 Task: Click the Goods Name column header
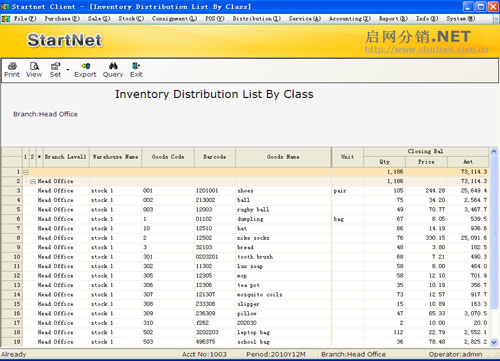click(x=283, y=157)
